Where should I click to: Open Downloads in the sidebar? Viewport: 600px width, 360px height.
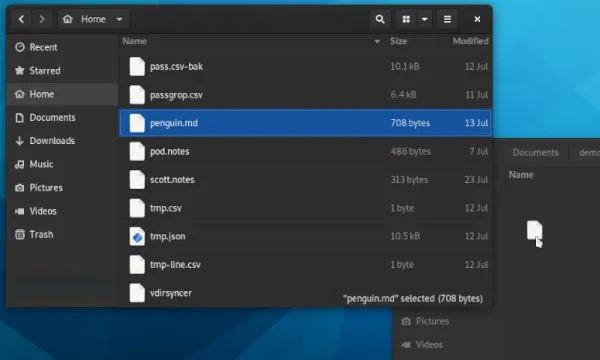(62, 140)
